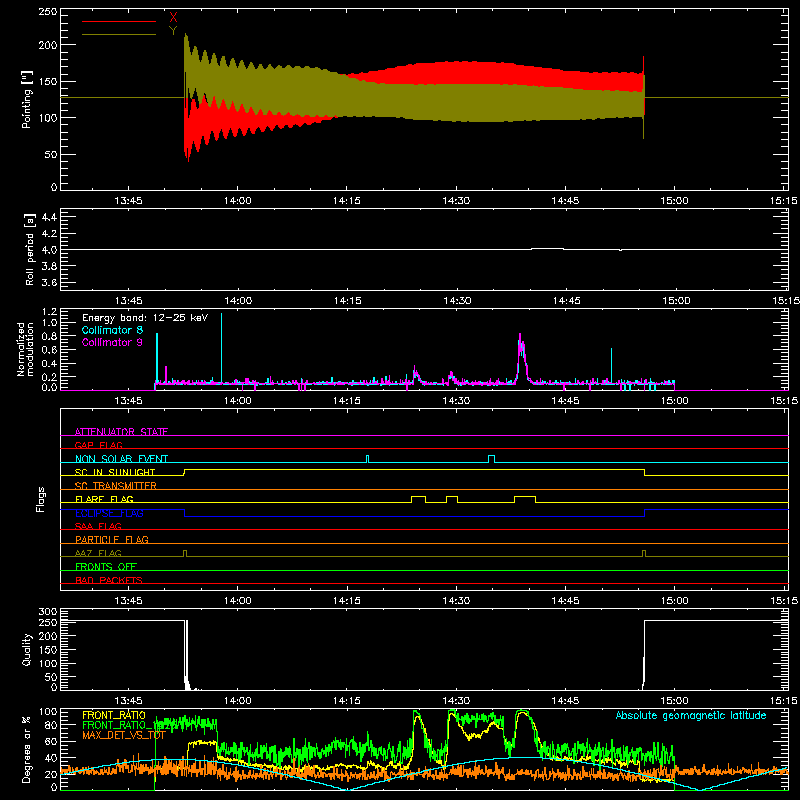Image resolution: width=800 pixels, height=800 pixels.
Task: Click the 3.6 tick on Roll period axis
Action: (x=49, y=282)
